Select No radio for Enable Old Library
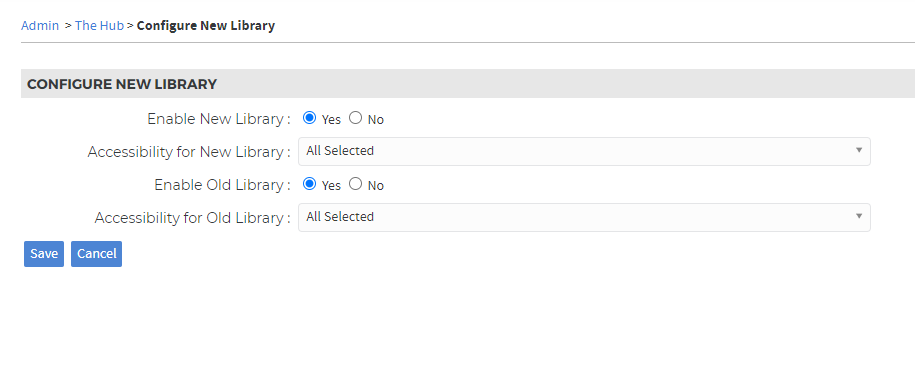915x370 pixels. click(355, 184)
